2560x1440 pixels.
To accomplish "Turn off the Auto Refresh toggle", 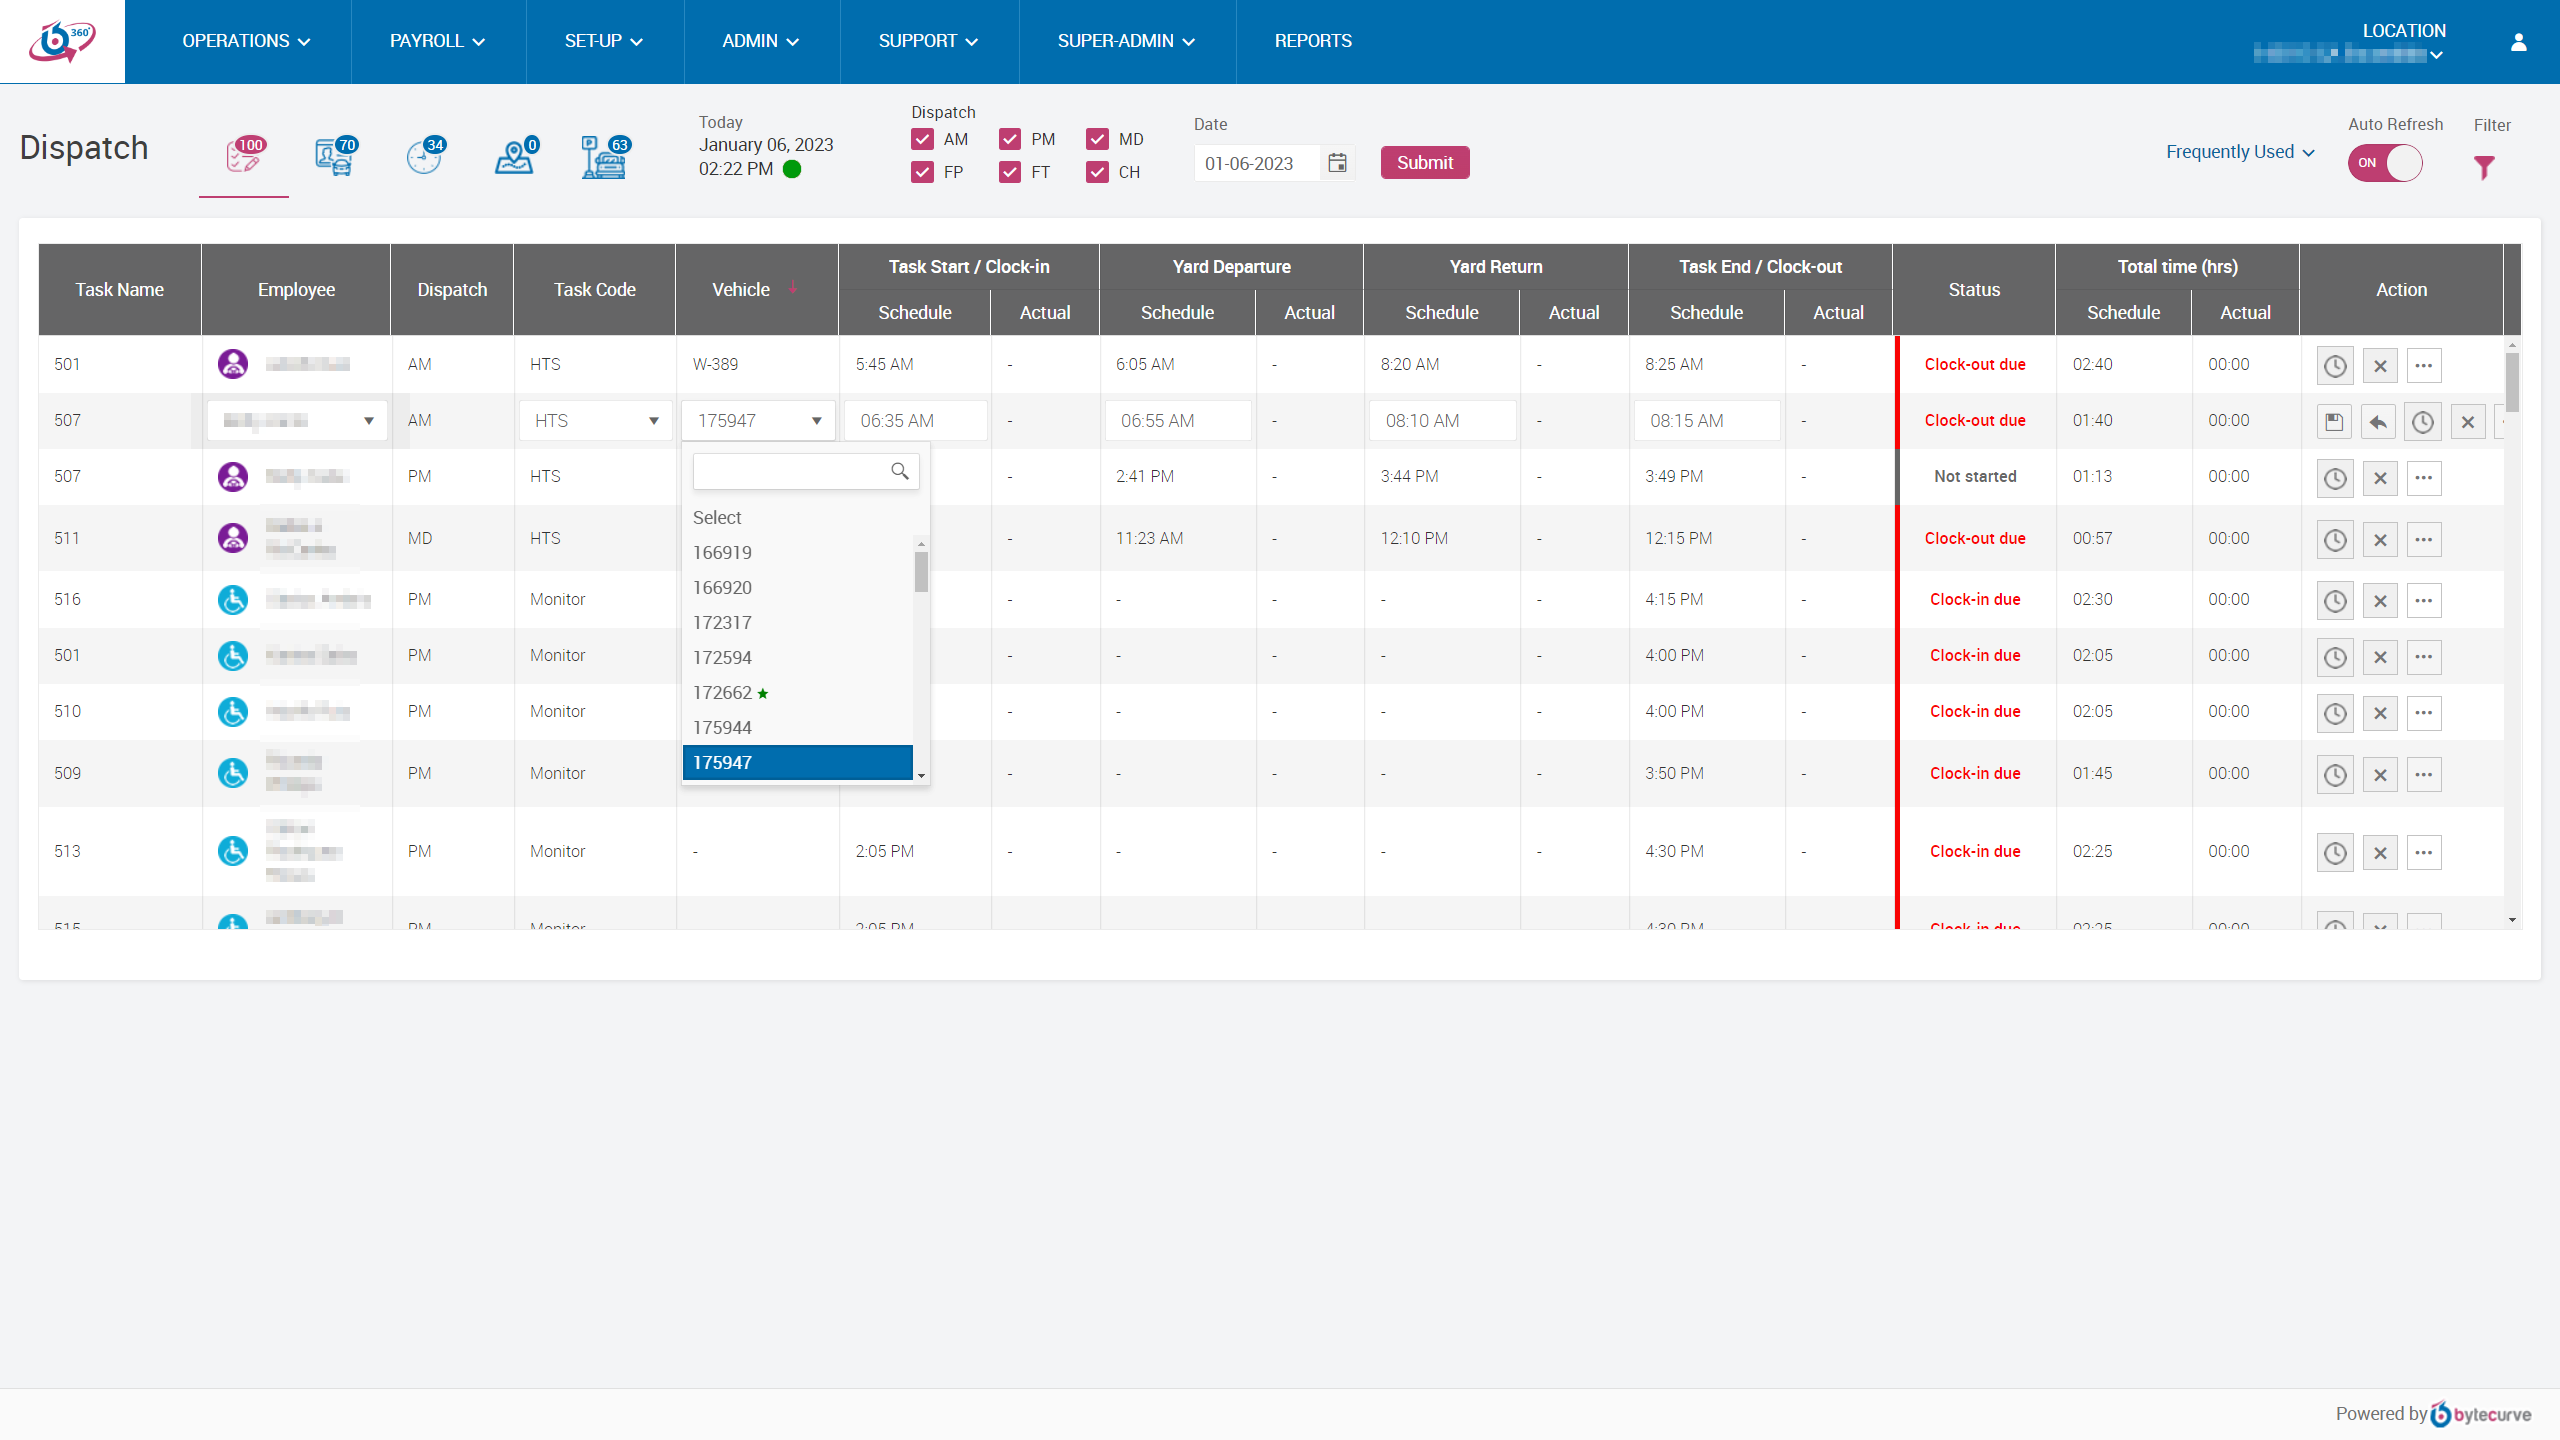I will [2385, 163].
